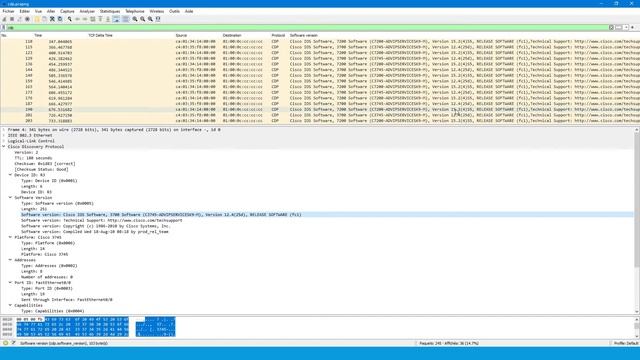
Task: Close the capture file with the X icon
Action: 52,19
